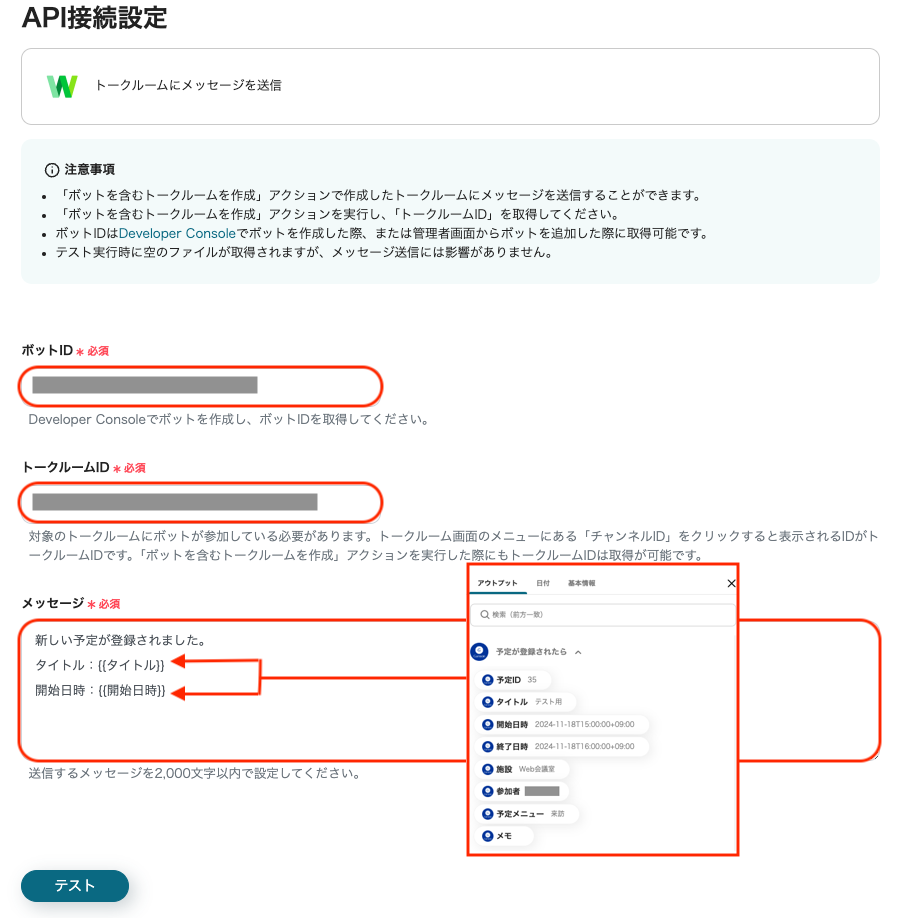The width and height of the screenshot is (902, 918).
Task: Select the 予定ID output item
Action: (x=514, y=680)
